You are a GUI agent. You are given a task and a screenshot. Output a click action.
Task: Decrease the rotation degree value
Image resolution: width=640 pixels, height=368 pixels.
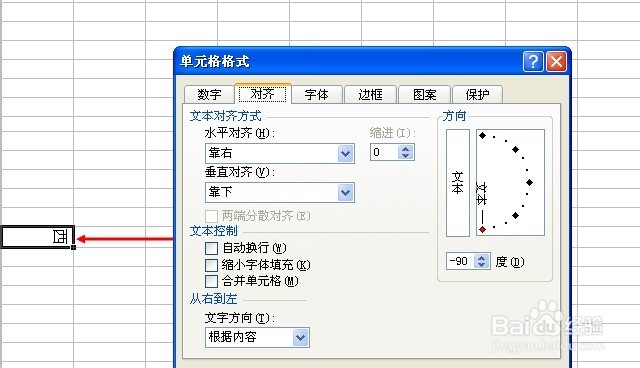[482, 265]
